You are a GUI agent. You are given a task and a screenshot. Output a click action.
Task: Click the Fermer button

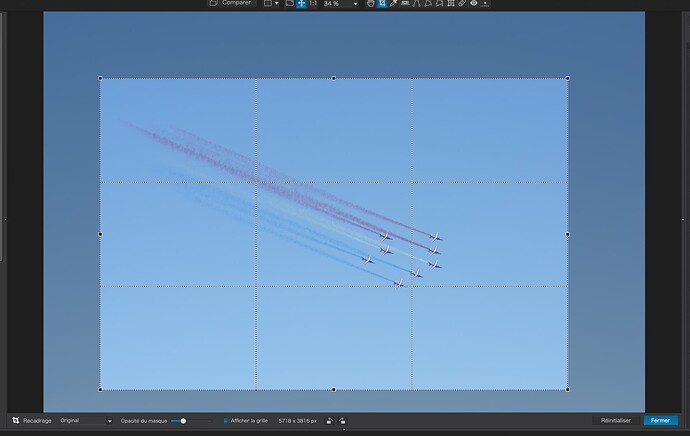(661, 421)
